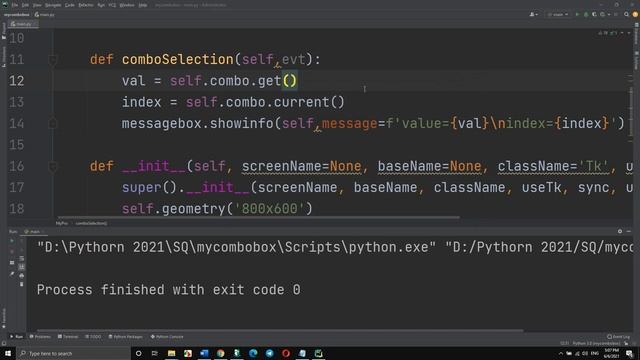Expand the profiler dropdown arrow
The width and height of the screenshot is (640, 360).
click(x=609, y=15)
